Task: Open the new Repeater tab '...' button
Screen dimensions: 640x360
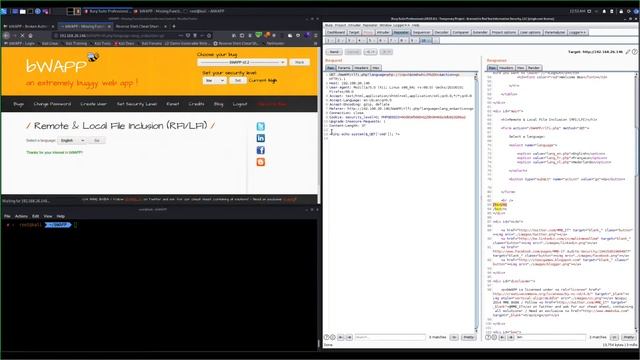Action: [x=436, y=40]
